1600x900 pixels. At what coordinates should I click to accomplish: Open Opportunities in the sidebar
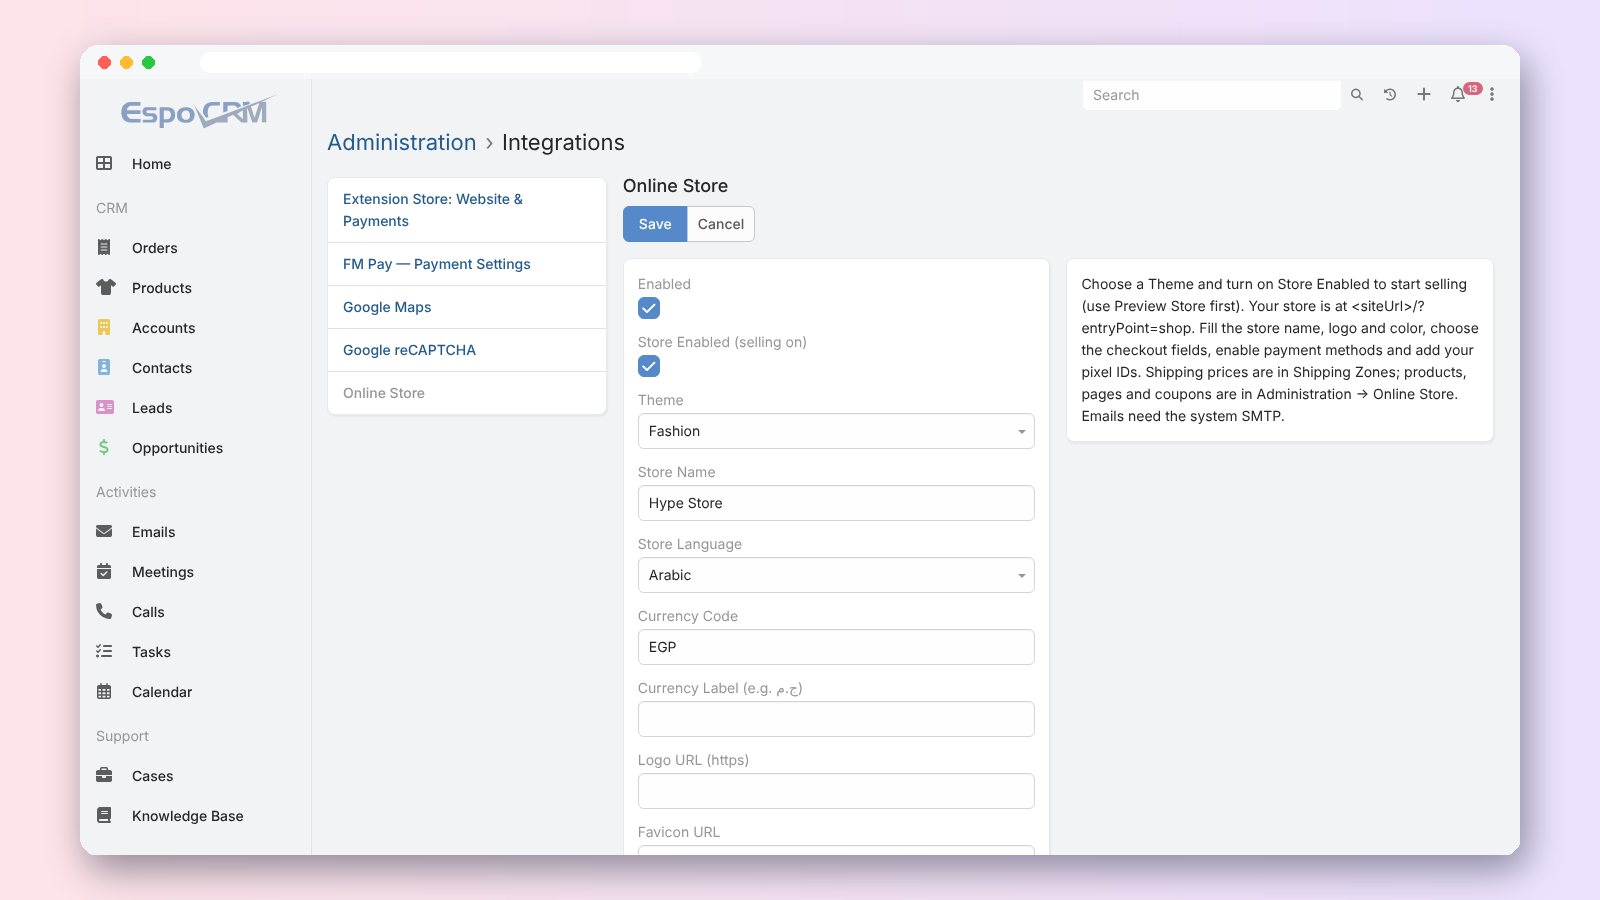(x=177, y=448)
